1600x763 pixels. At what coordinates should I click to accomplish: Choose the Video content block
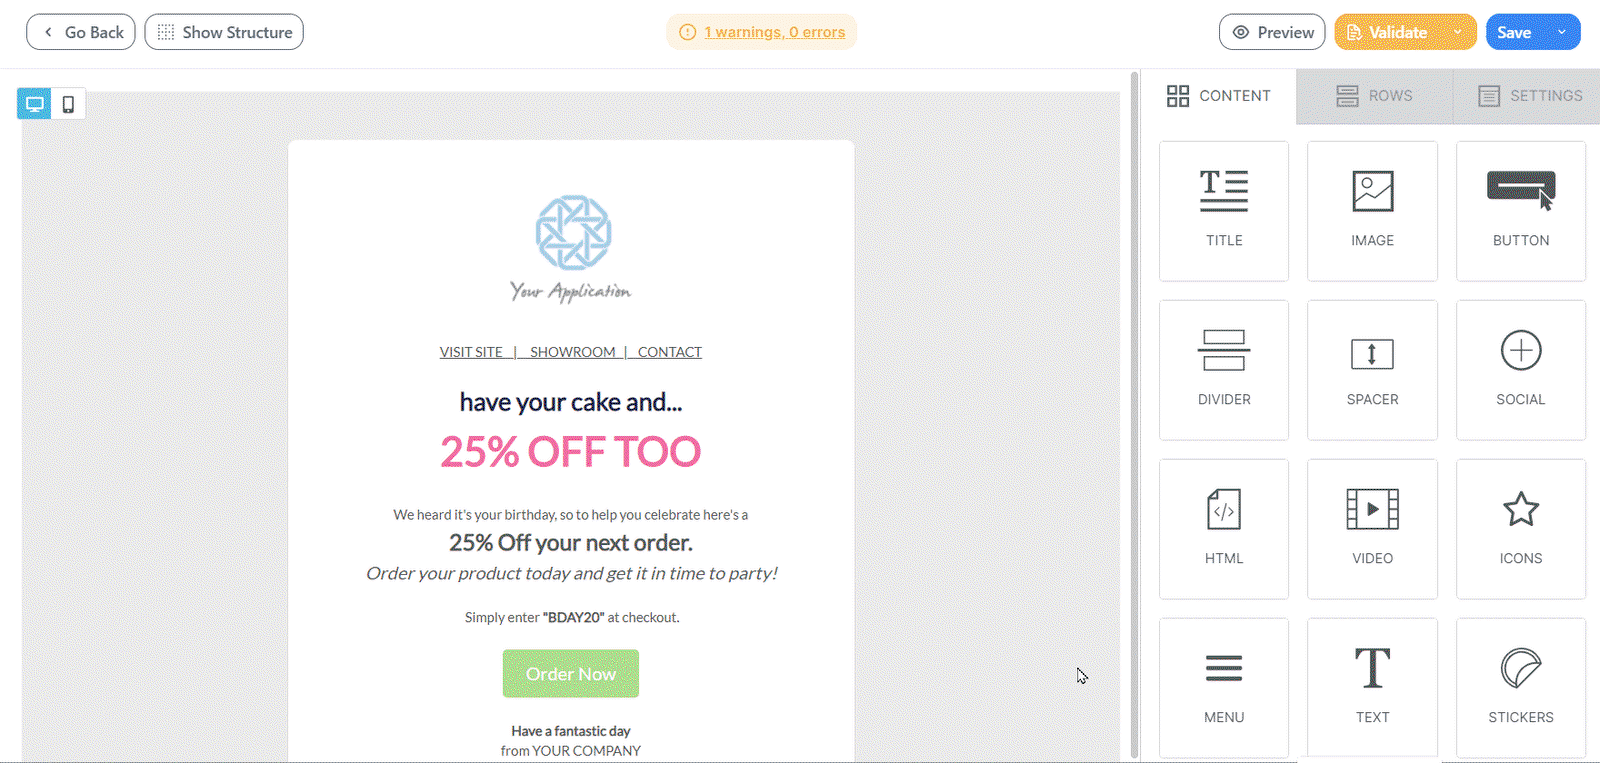[1372, 528]
